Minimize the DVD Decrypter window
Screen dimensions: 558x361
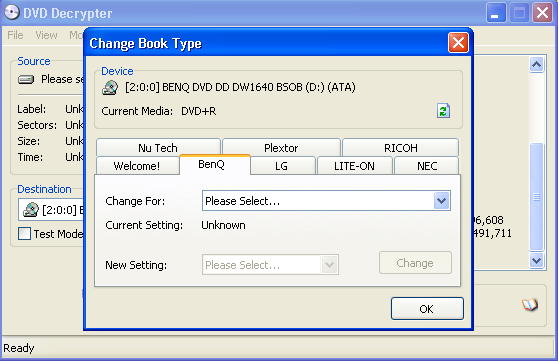tap(496, 13)
